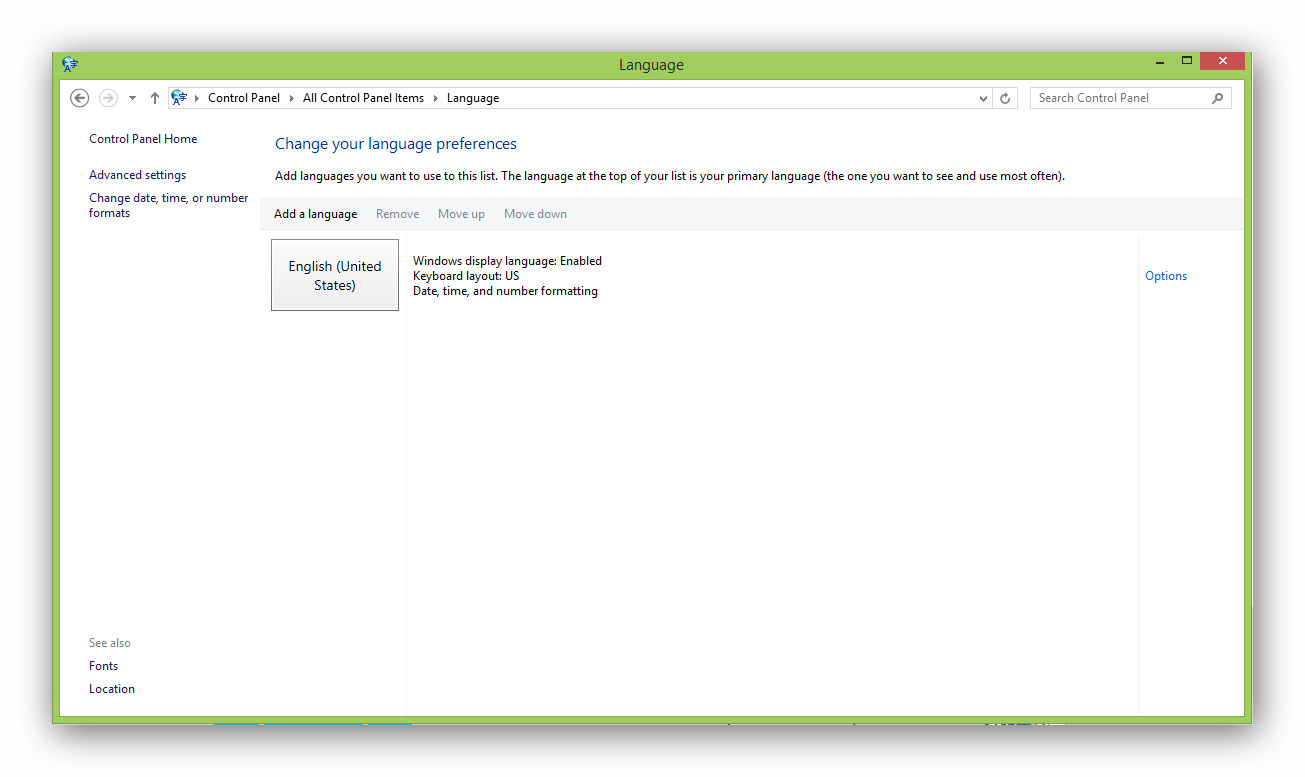This screenshot has height=777, width=1305.
Task: Open Location under See also
Action: 112,689
